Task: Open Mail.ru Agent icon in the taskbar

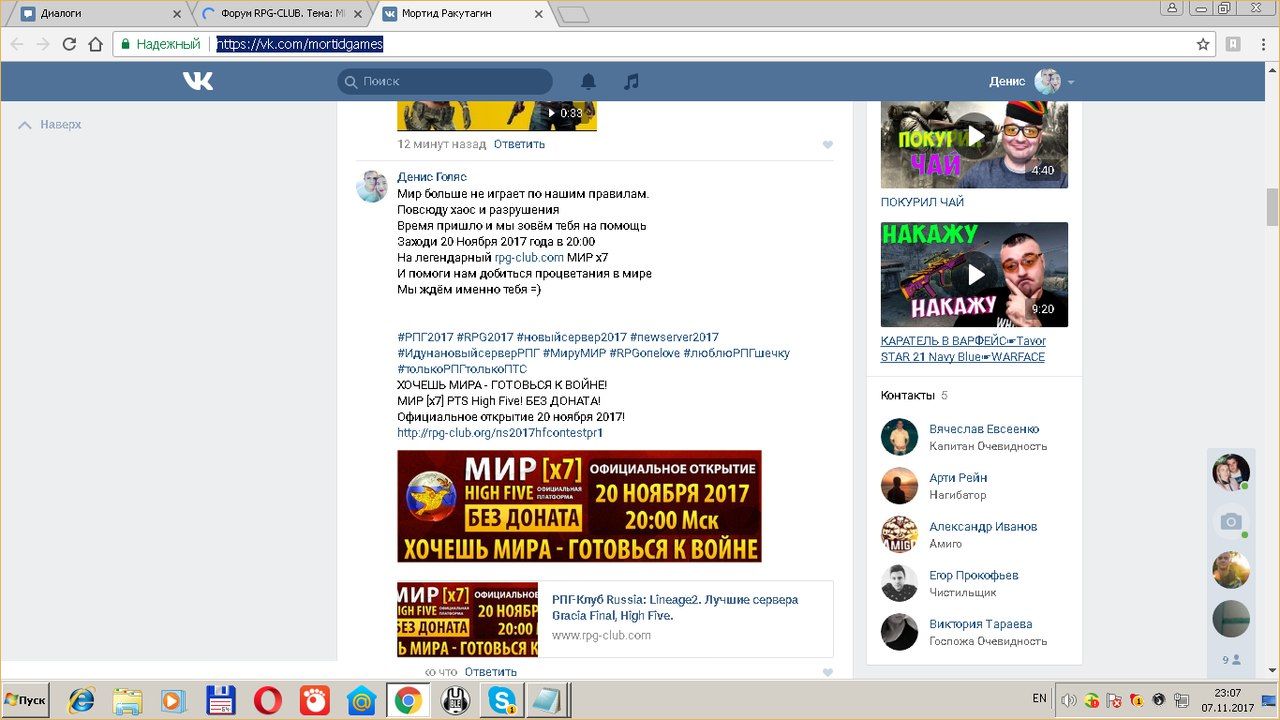Action: pos(361,700)
